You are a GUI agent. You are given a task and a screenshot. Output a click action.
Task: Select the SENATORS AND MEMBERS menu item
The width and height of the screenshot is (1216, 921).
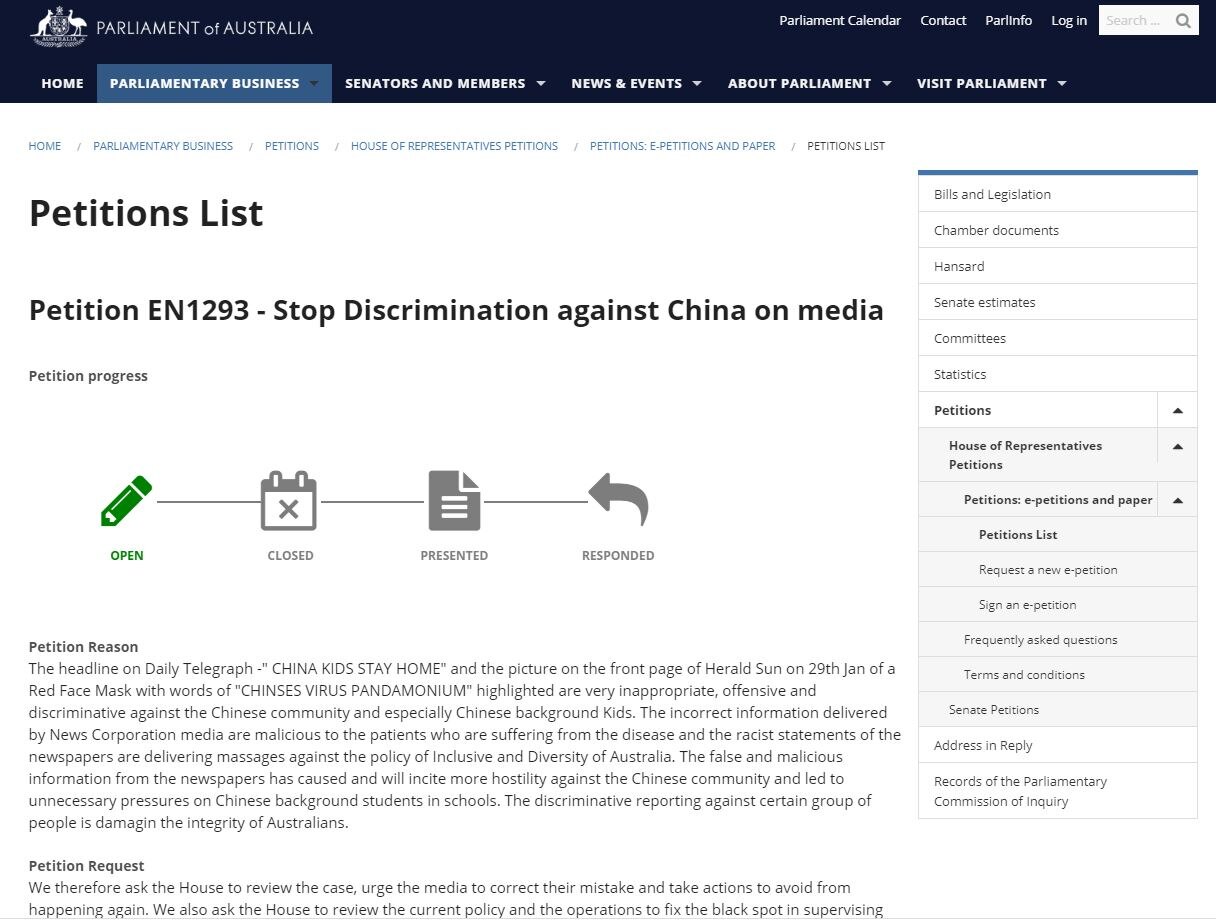point(435,83)
